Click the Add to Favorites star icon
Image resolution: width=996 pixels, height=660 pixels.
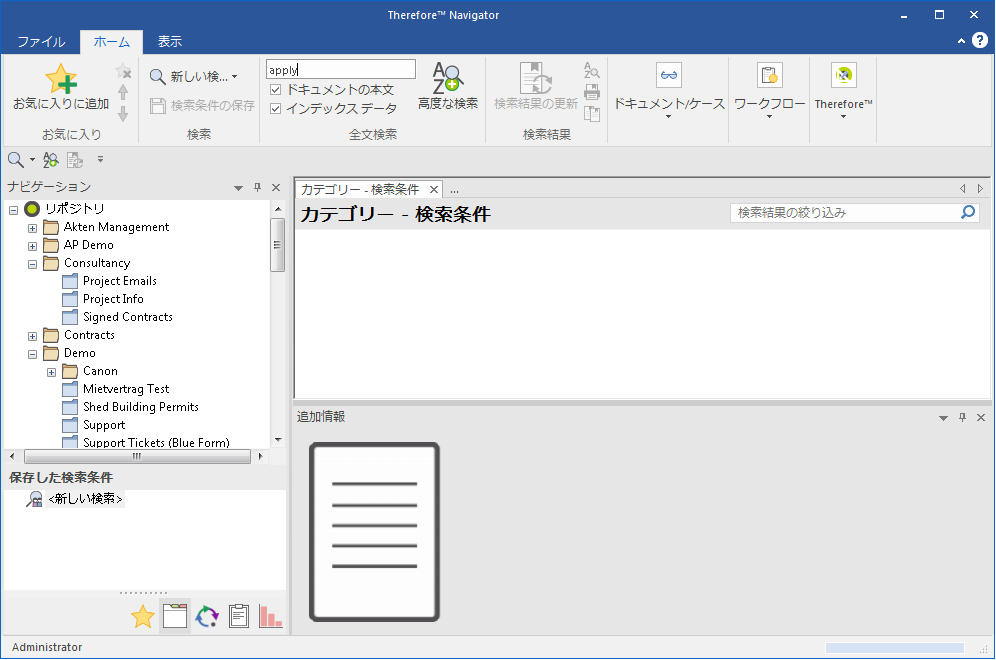61,79
